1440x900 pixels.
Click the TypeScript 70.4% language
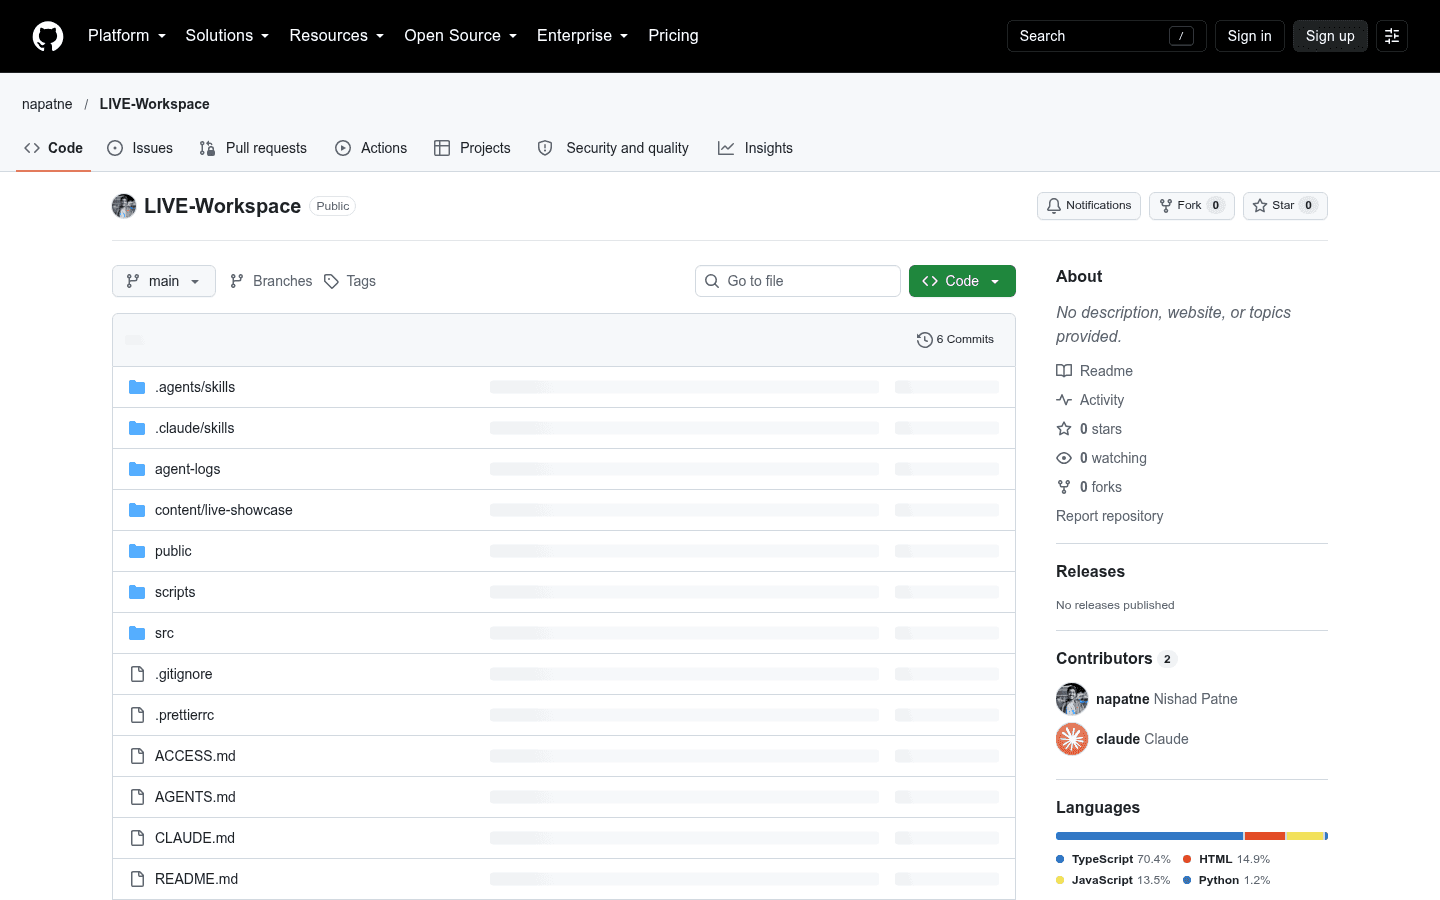coord(1113,859)
